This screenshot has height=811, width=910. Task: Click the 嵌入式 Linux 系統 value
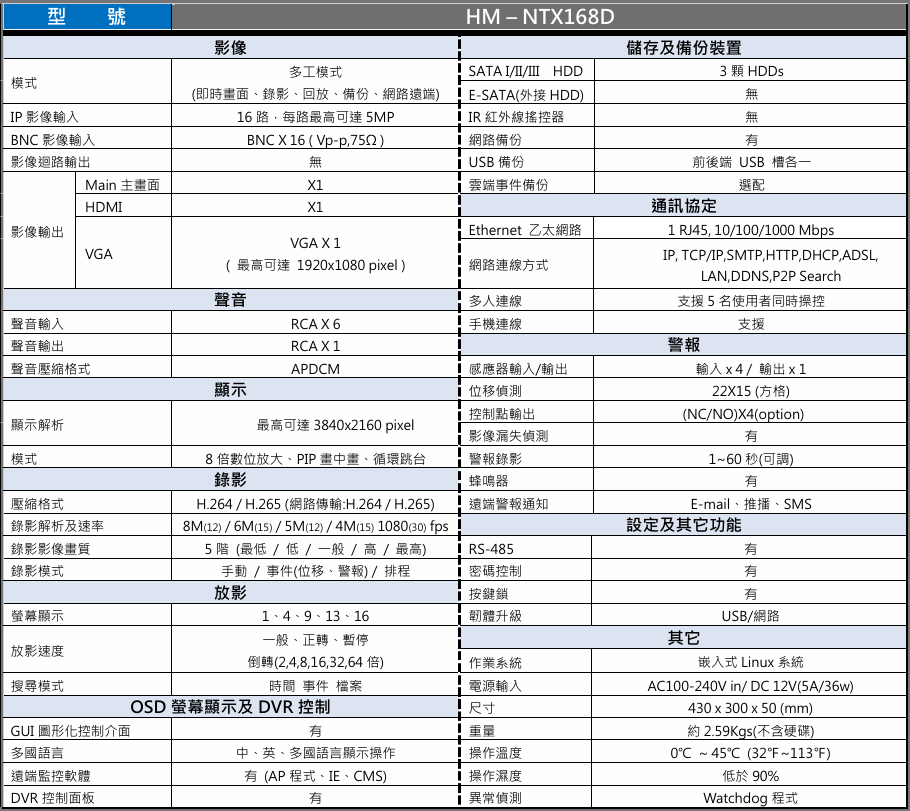tap(750, 662)
